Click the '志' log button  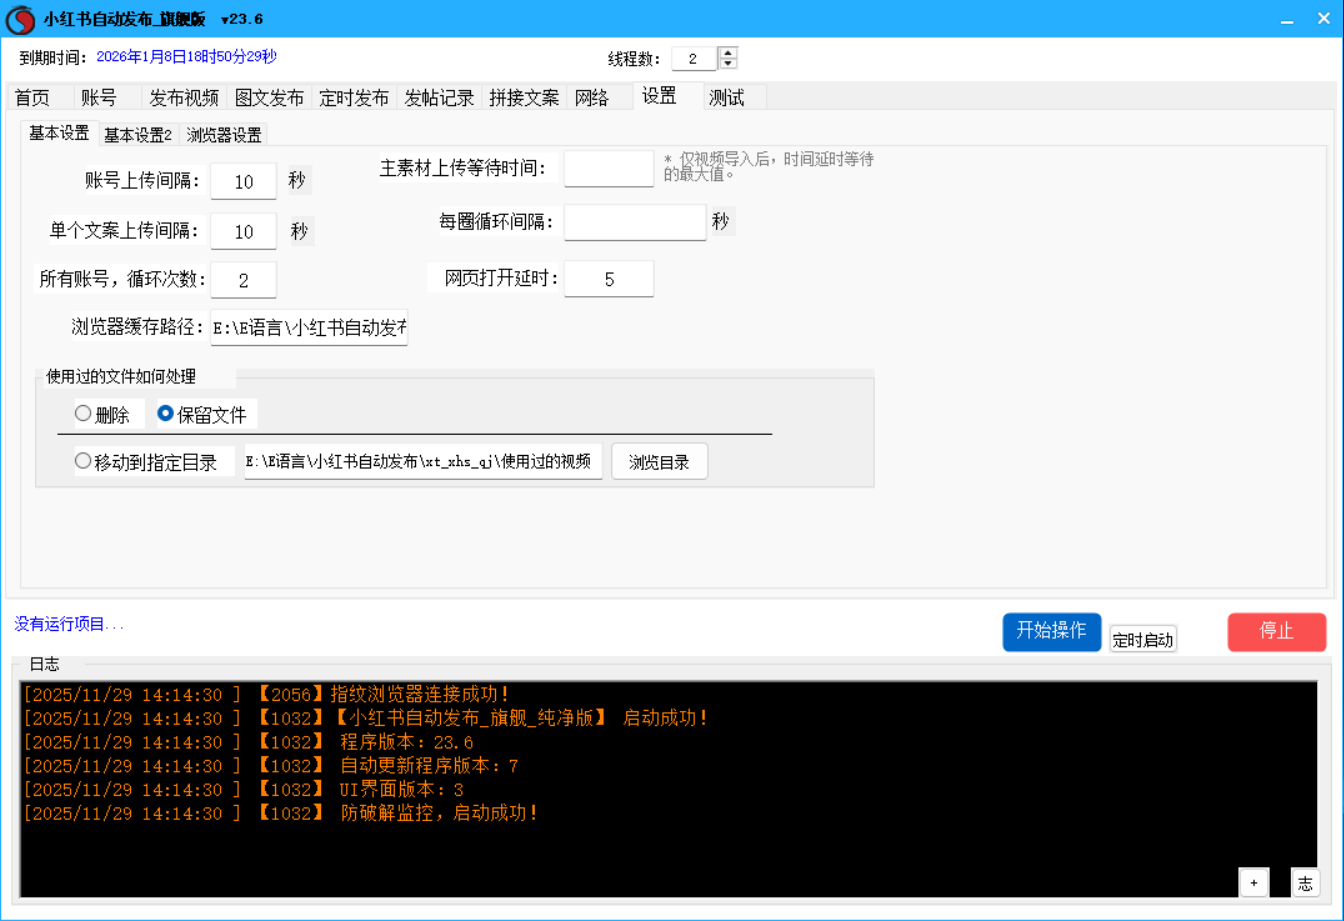[1305, 882]
